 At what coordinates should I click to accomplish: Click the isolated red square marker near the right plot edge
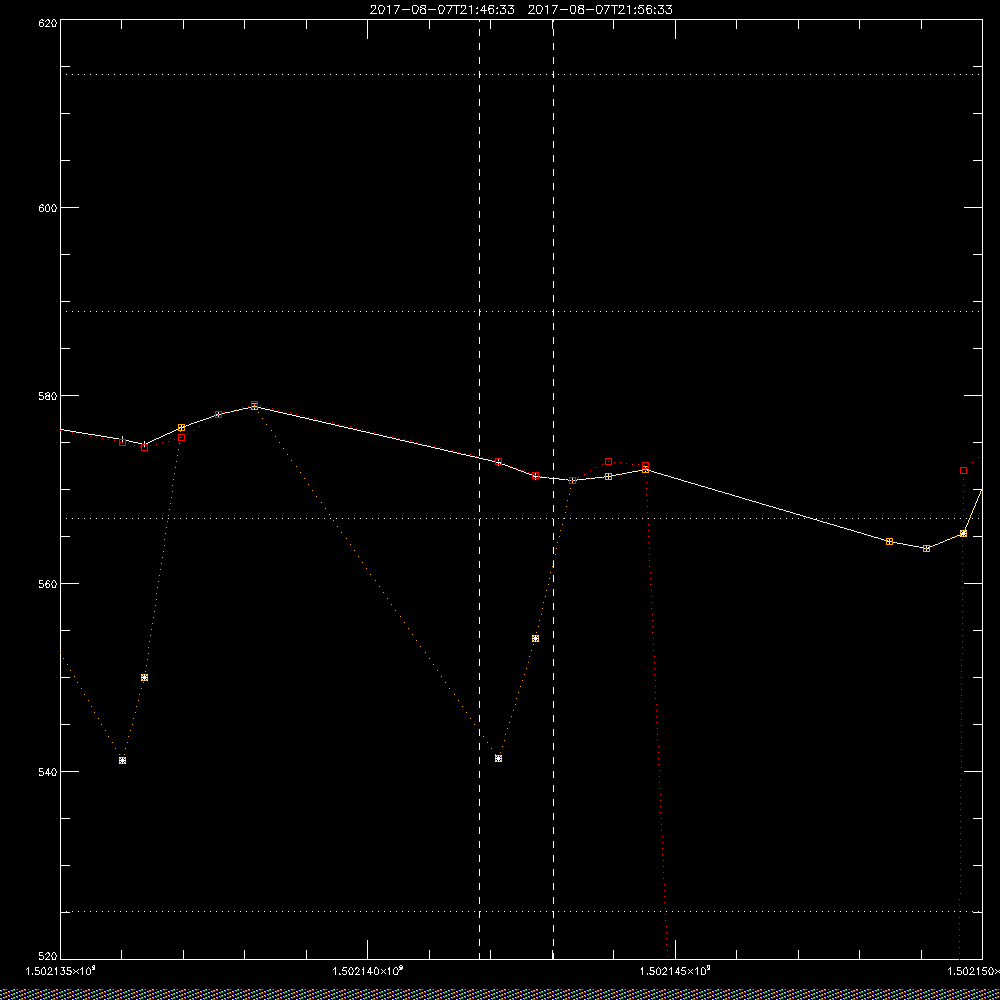(963, 471)
